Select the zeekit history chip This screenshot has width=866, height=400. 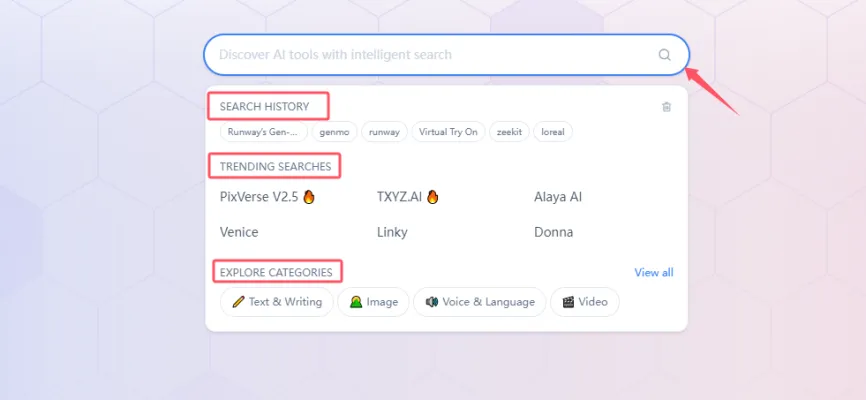[x=511, y=132]
